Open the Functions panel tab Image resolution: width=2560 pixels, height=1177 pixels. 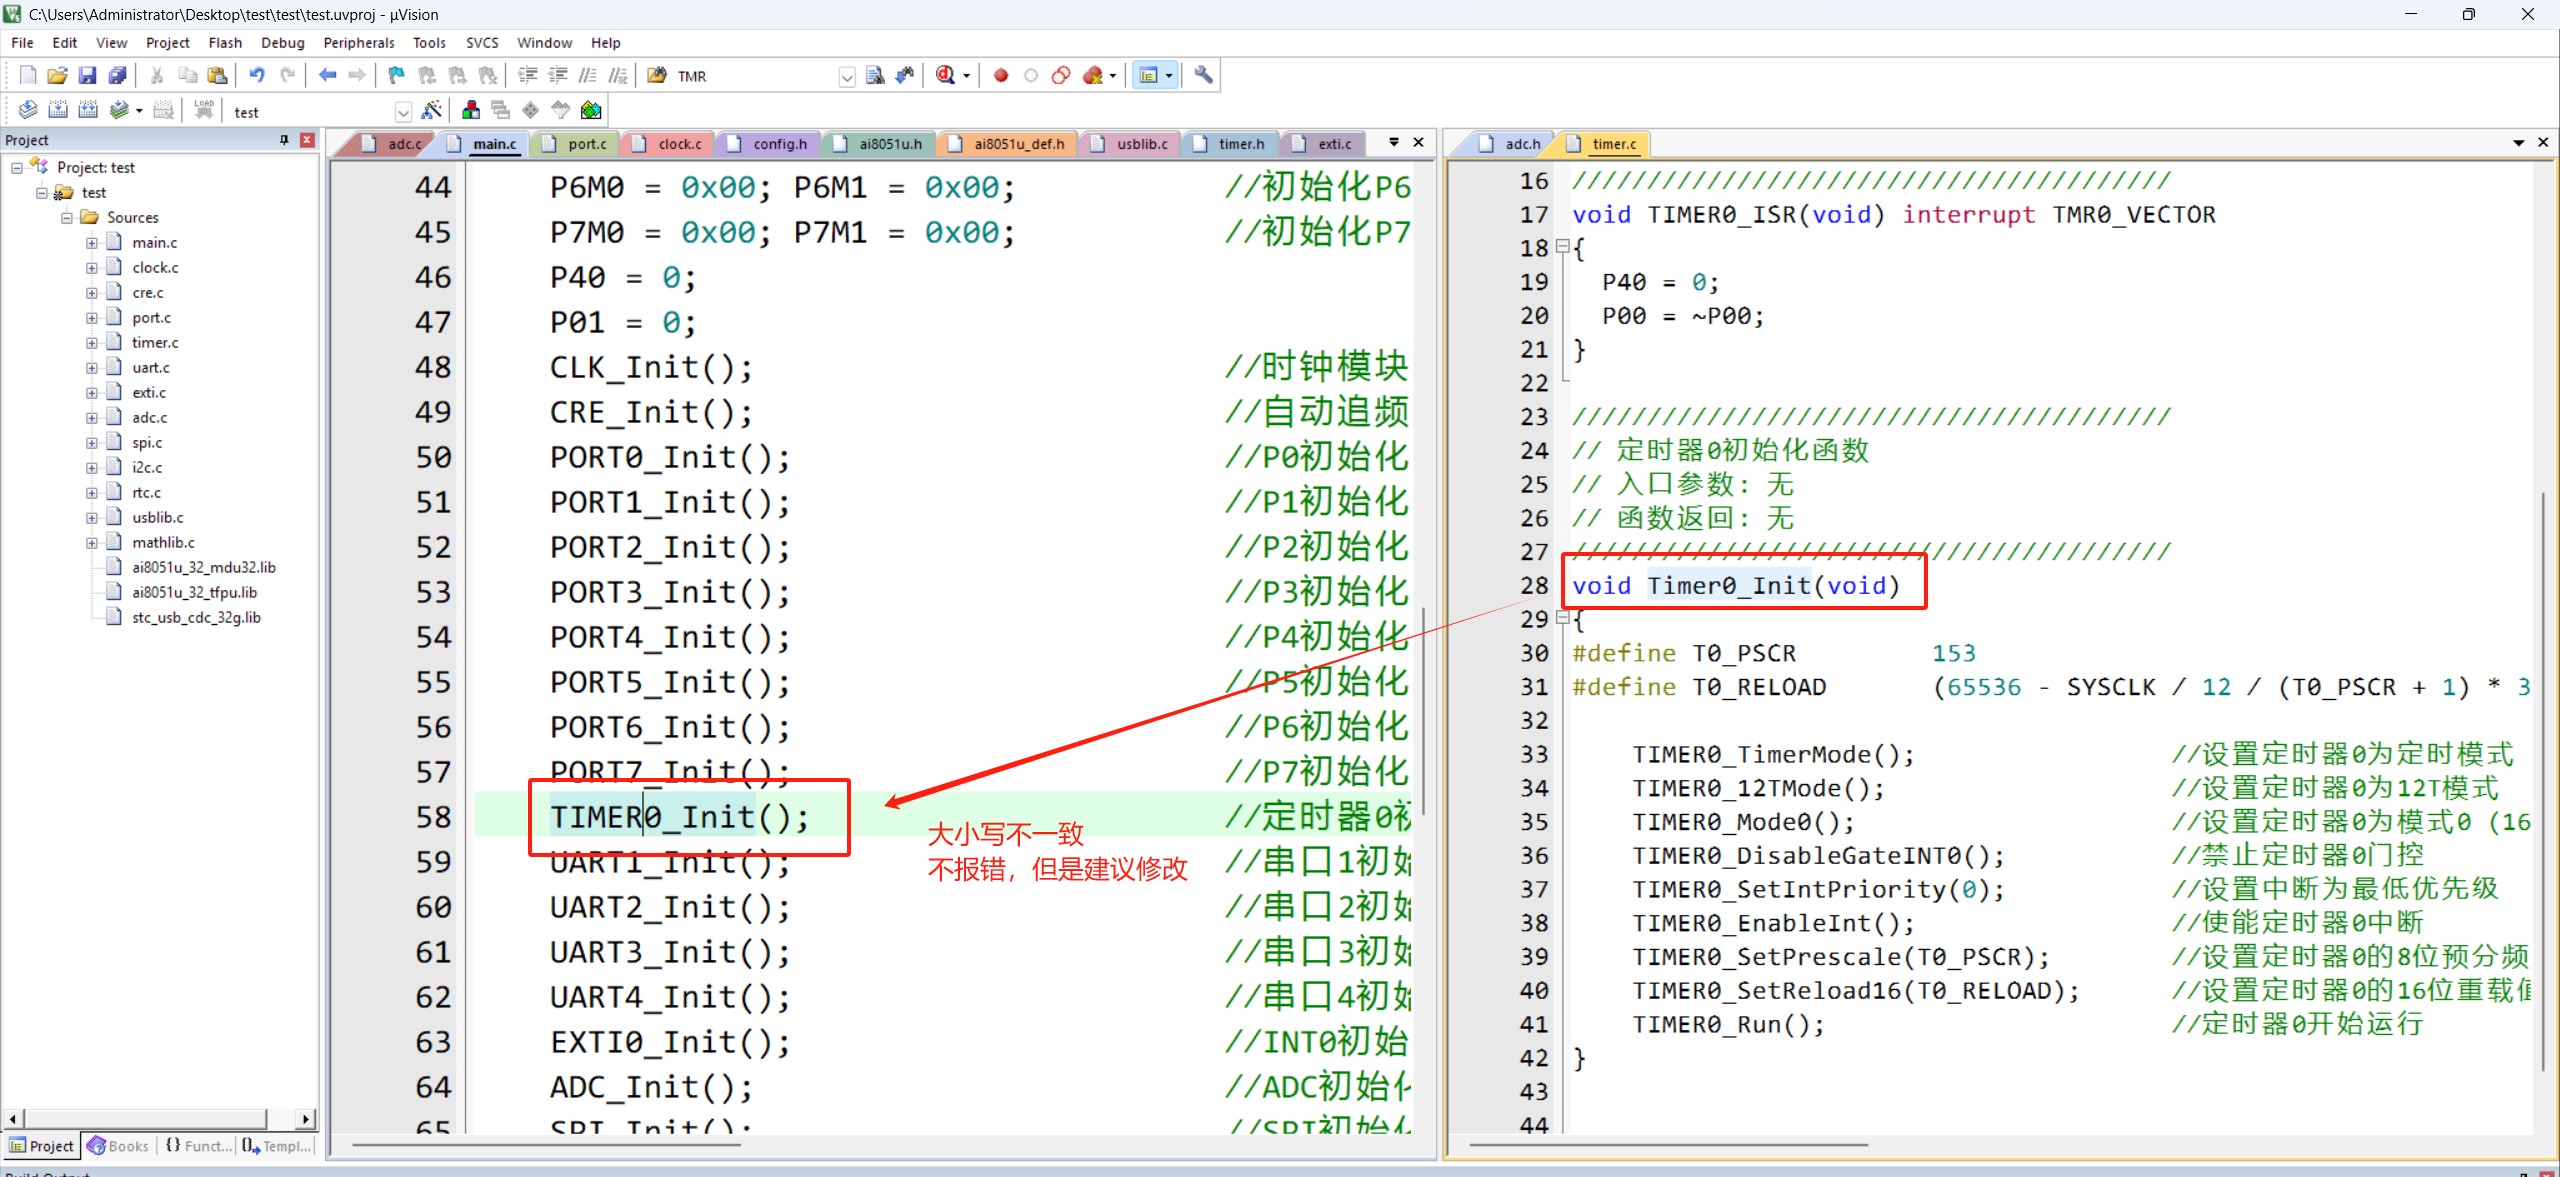[198, 1146]
